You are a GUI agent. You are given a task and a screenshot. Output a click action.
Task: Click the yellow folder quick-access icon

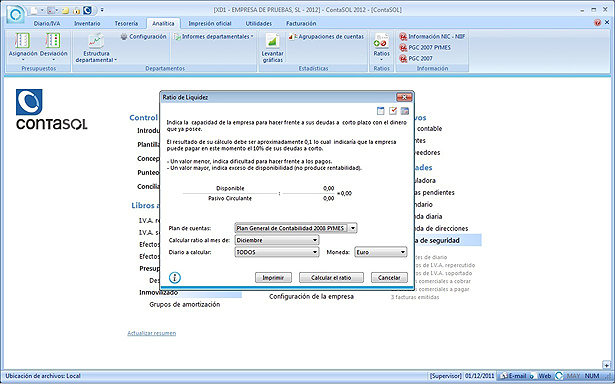[66, 10]
